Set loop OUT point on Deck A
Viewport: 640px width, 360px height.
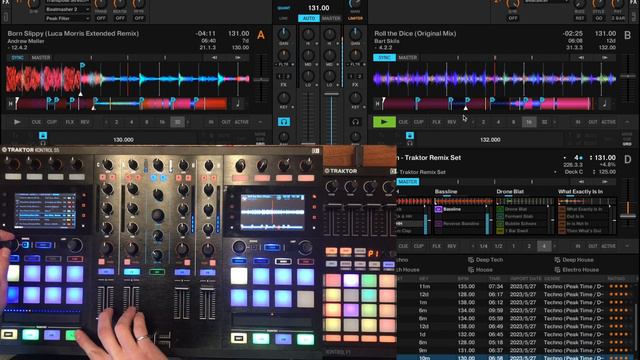coord(226,122)
